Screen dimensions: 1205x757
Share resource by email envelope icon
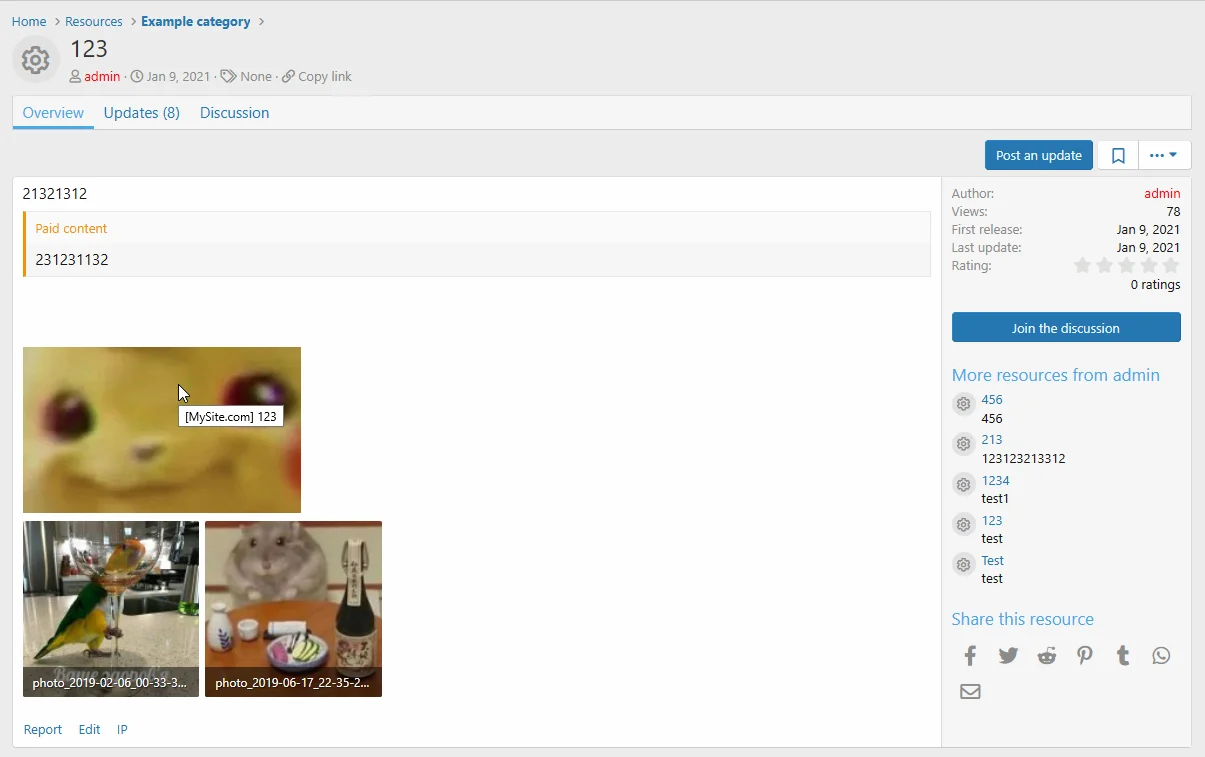(x=970, y=692)
